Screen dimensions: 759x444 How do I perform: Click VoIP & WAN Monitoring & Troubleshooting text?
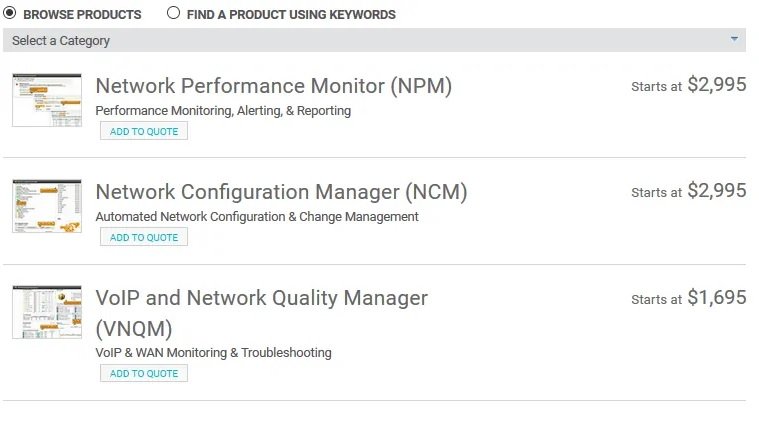[213, 353]
